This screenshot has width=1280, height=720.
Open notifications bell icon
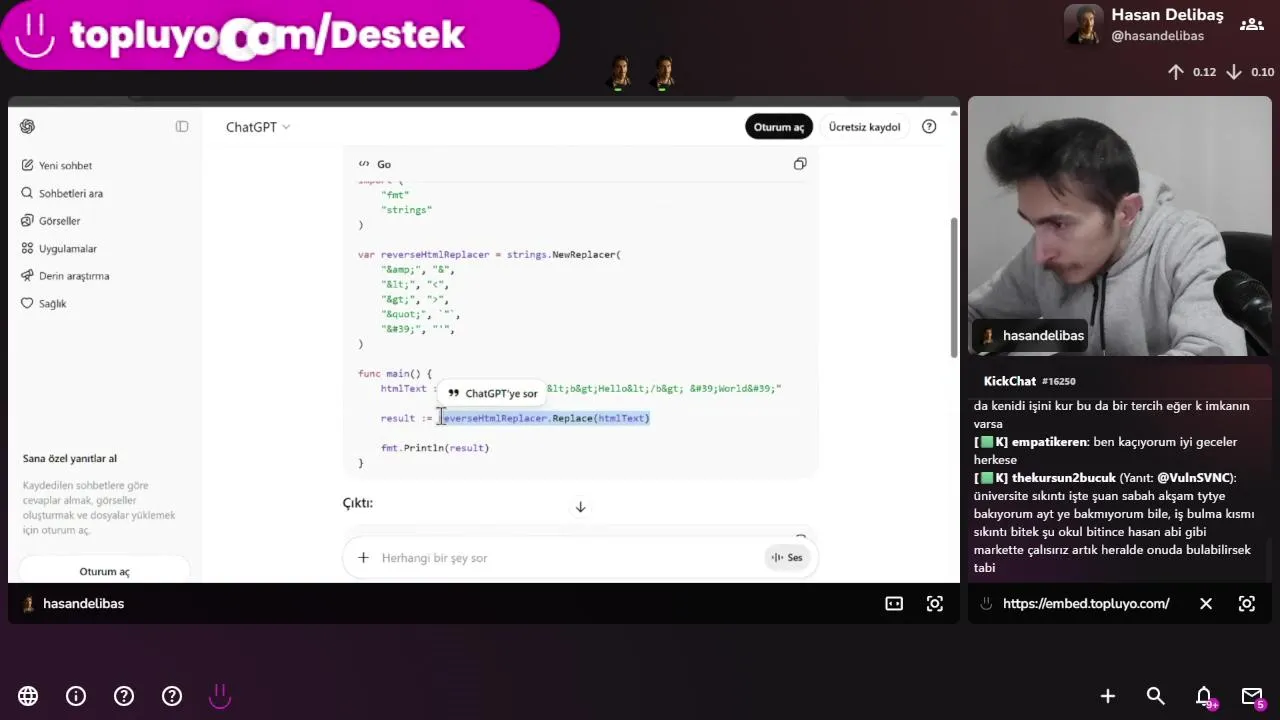(1204, 696)
